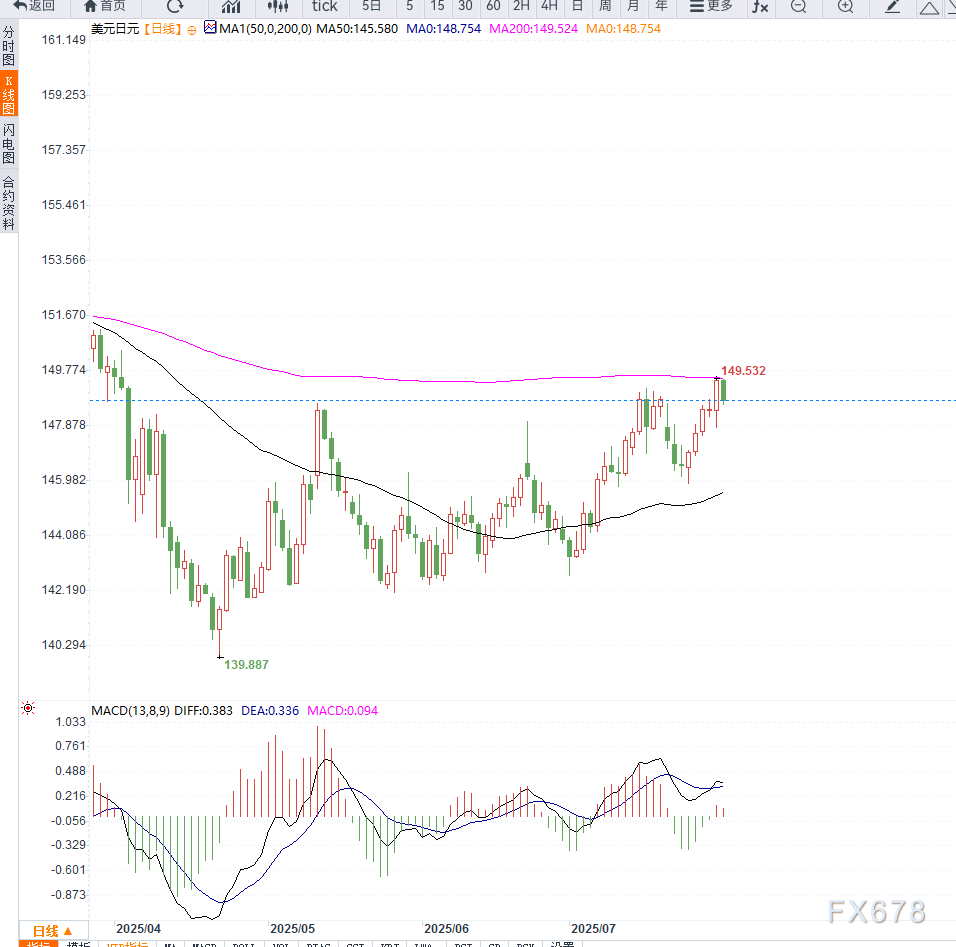Click the MA1 indicator chart icon
The height and width of the screenshot is (947, 956).
coord(210,28)
